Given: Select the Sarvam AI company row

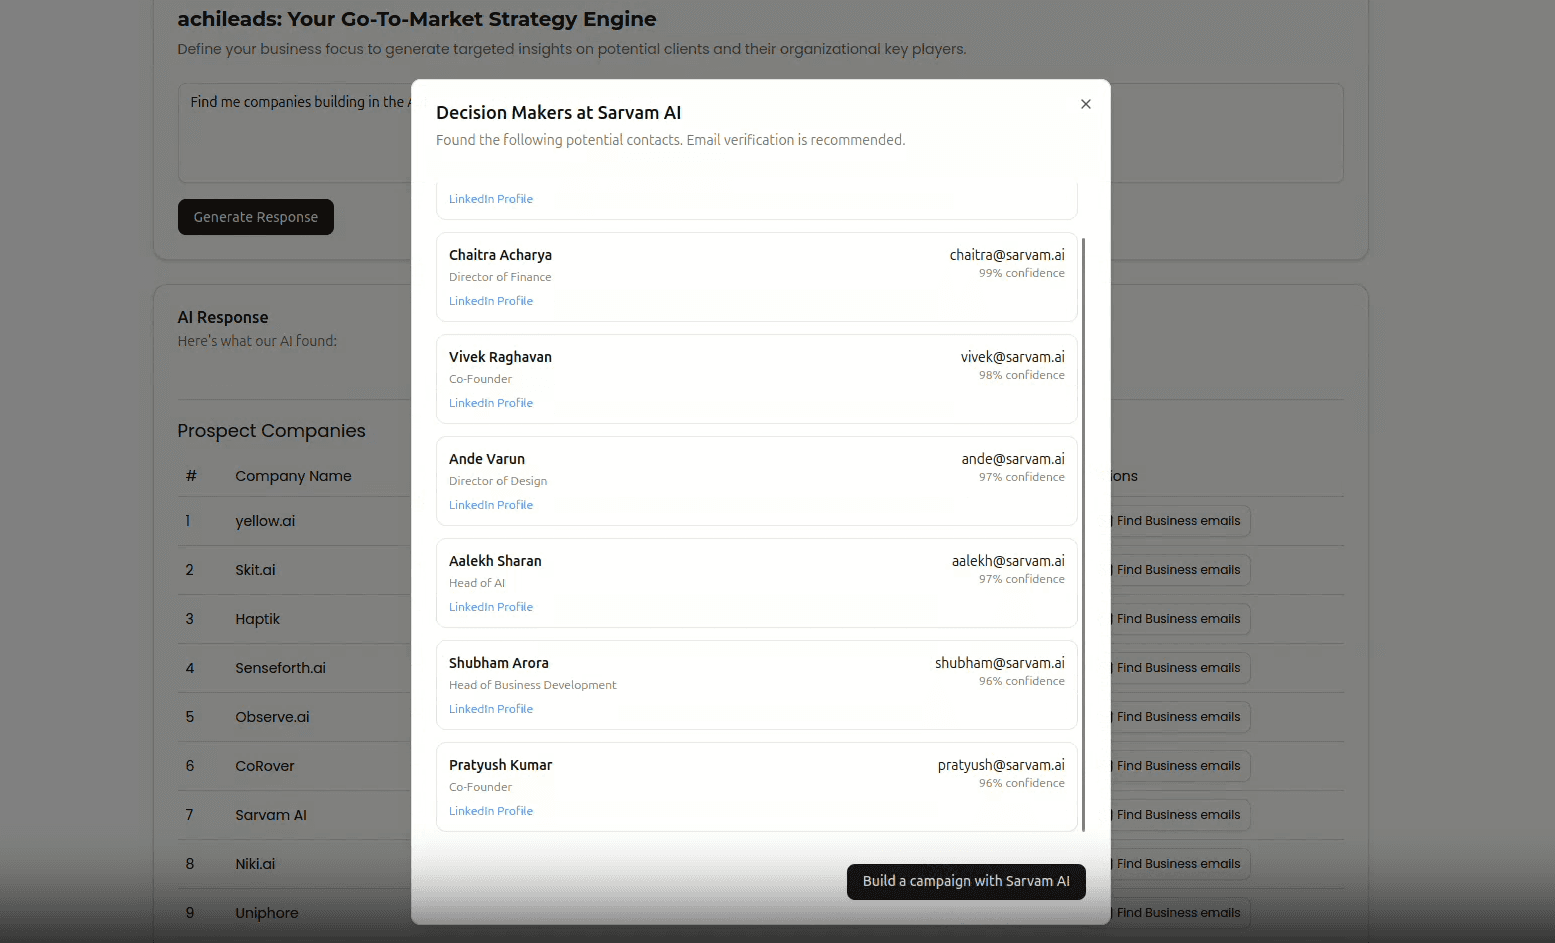Looking at the screenshot, I should point(271,814).
